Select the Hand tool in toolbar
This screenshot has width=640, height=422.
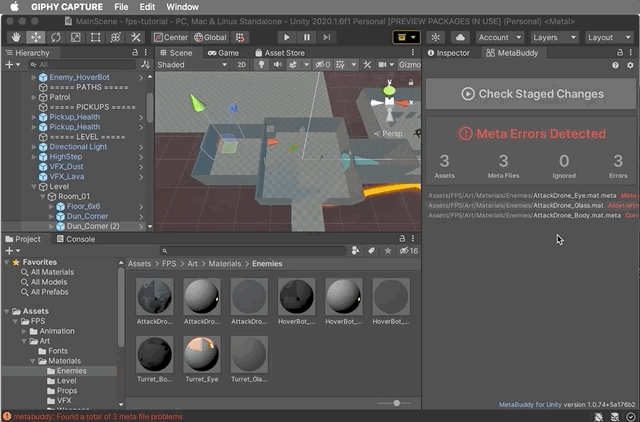click(x=16, y=37)
